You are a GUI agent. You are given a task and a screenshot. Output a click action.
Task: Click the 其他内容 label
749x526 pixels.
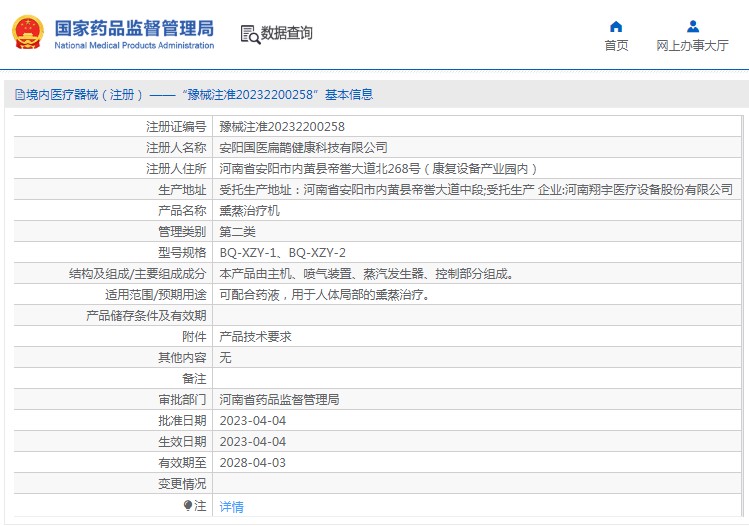click(x=182, y=358)
